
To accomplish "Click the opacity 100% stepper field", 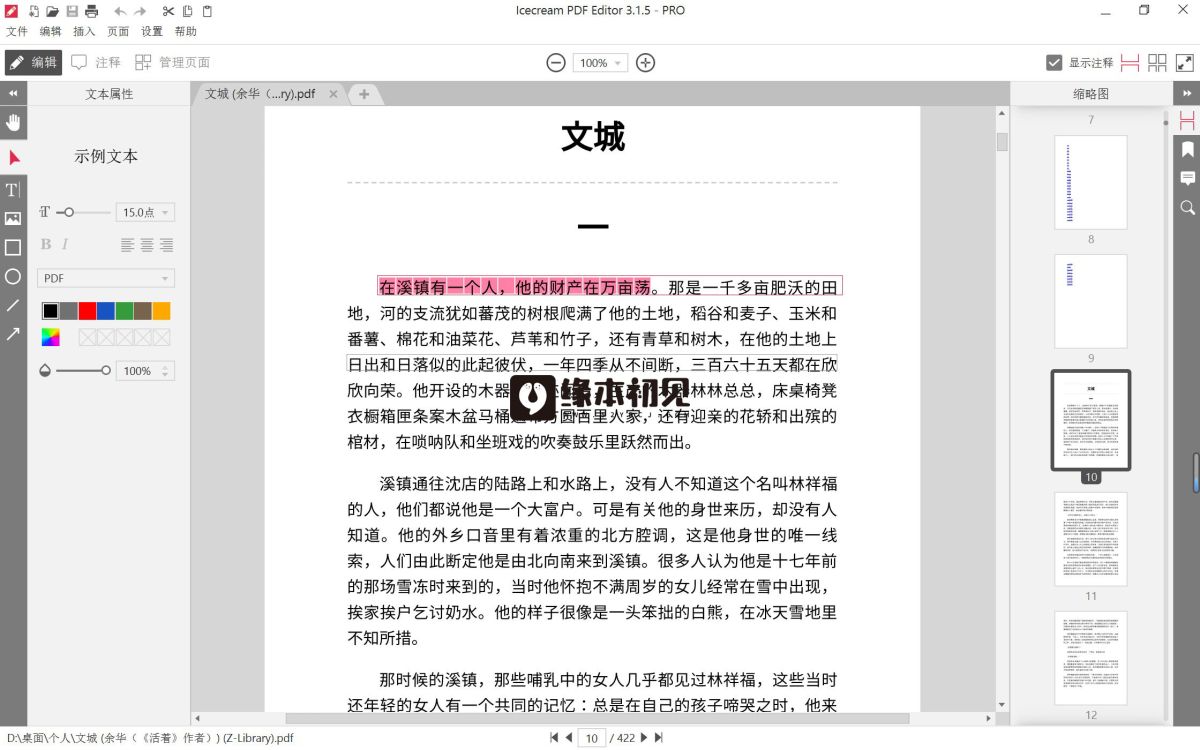I will pos(145,371).
